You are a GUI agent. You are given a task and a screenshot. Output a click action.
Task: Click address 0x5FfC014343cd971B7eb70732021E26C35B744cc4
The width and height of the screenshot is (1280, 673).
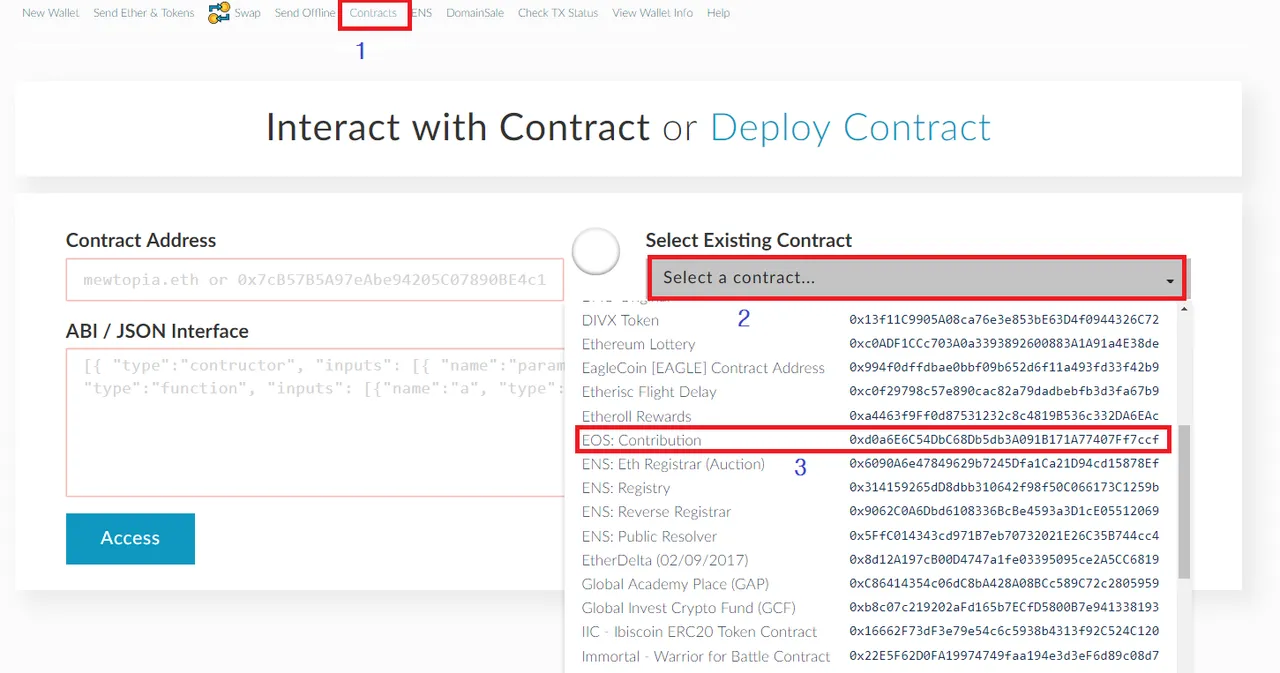1004,536
